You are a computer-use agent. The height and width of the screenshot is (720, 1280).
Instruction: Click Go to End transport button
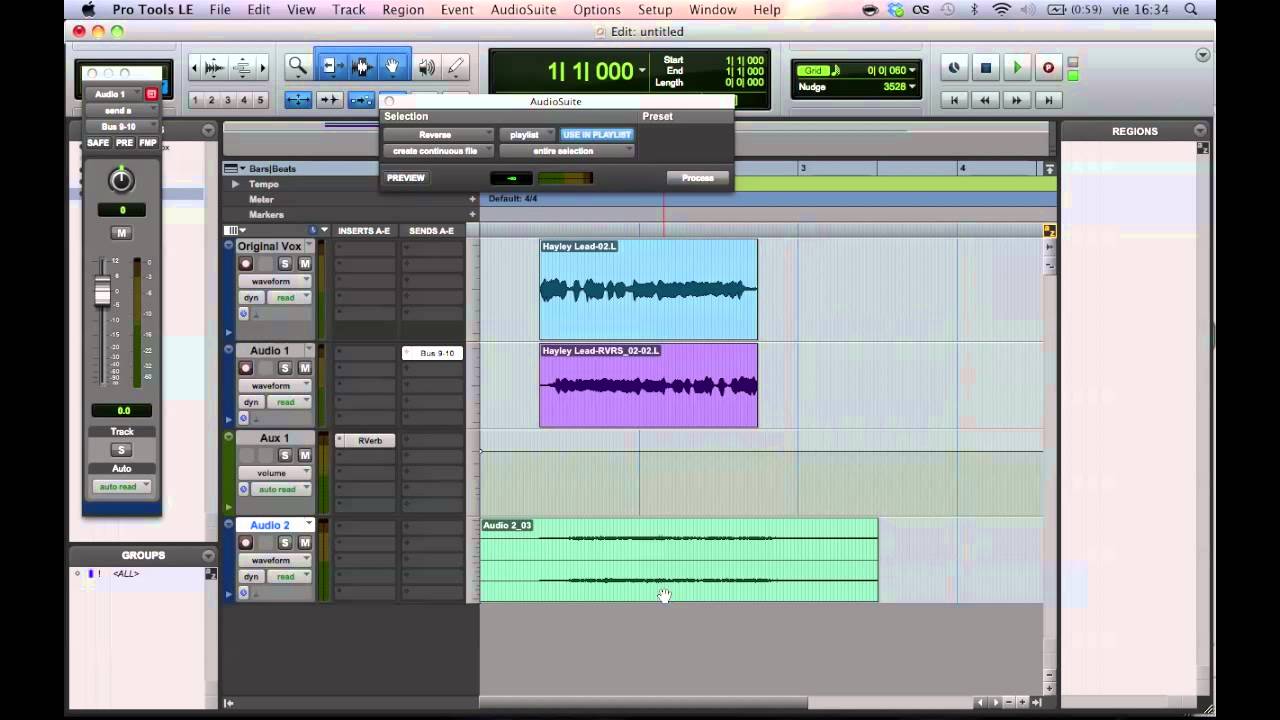pos(1048,100)
